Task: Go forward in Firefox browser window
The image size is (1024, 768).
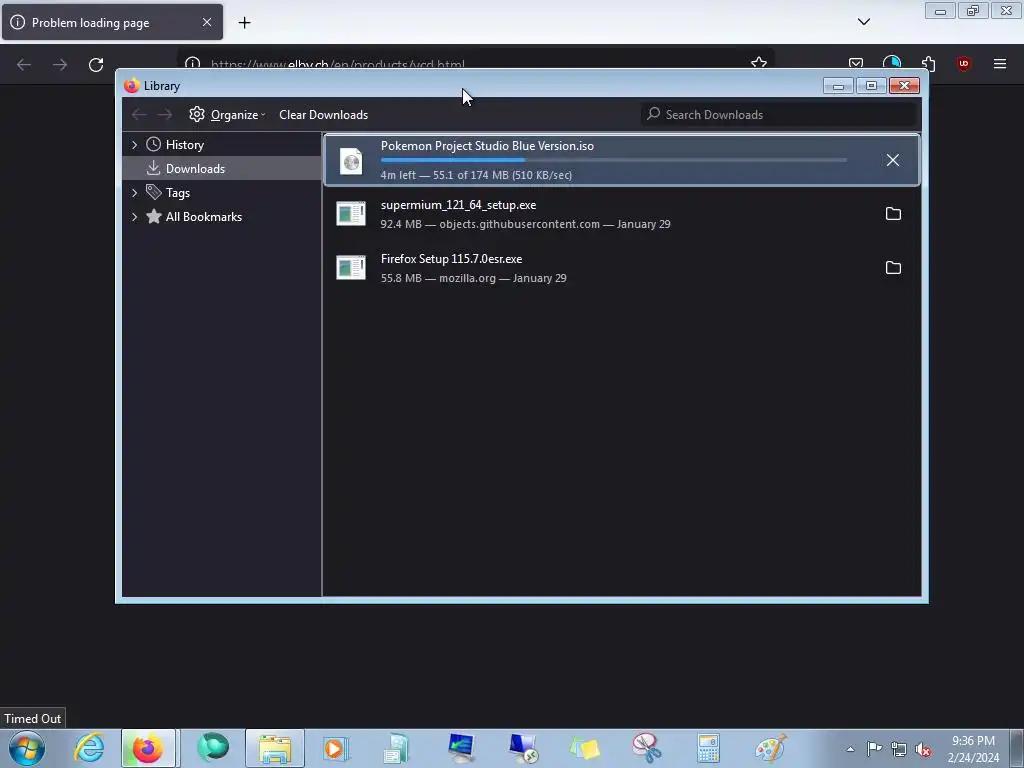Action: [x=60, y=64]
